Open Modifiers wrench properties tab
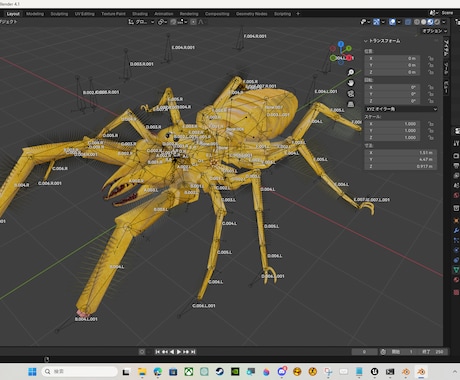The height and width of the screenshot is (380, 460). coord(456,230)
